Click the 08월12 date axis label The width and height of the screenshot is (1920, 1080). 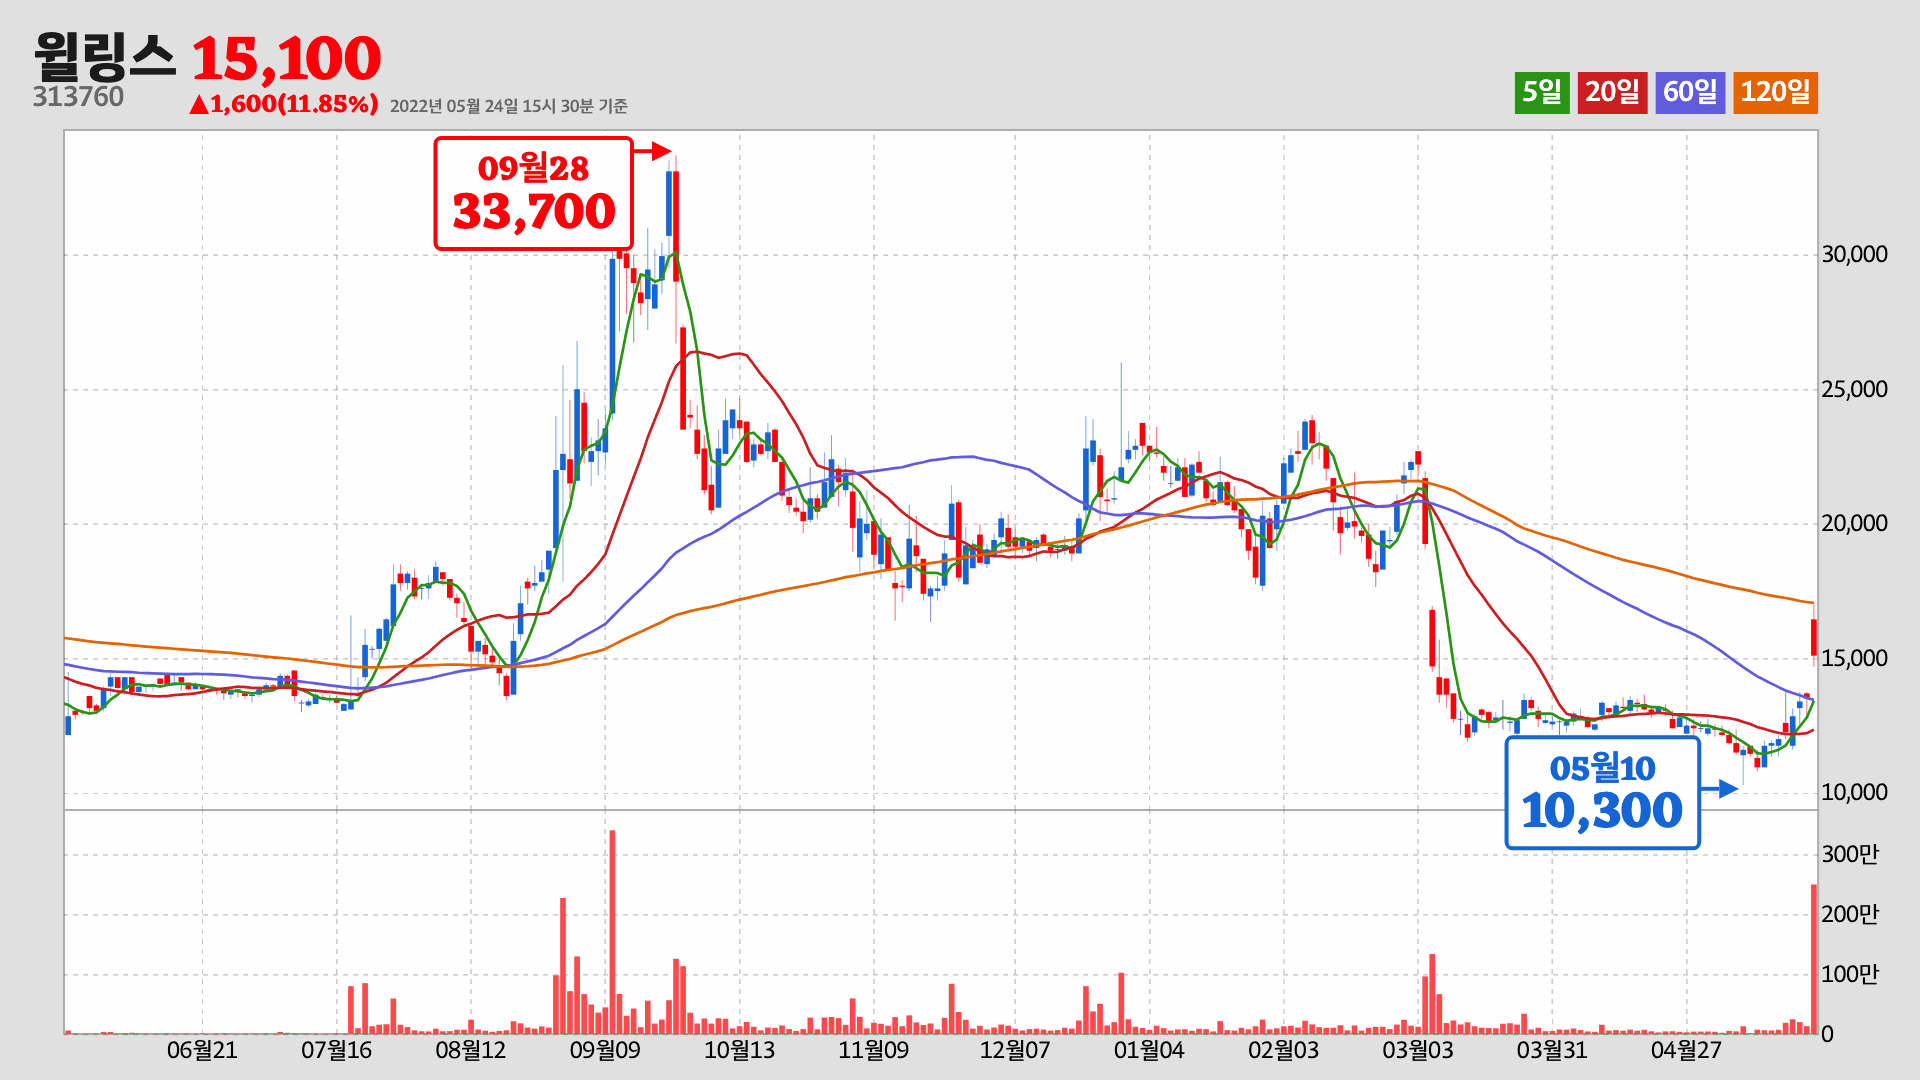coord(471,1050)
